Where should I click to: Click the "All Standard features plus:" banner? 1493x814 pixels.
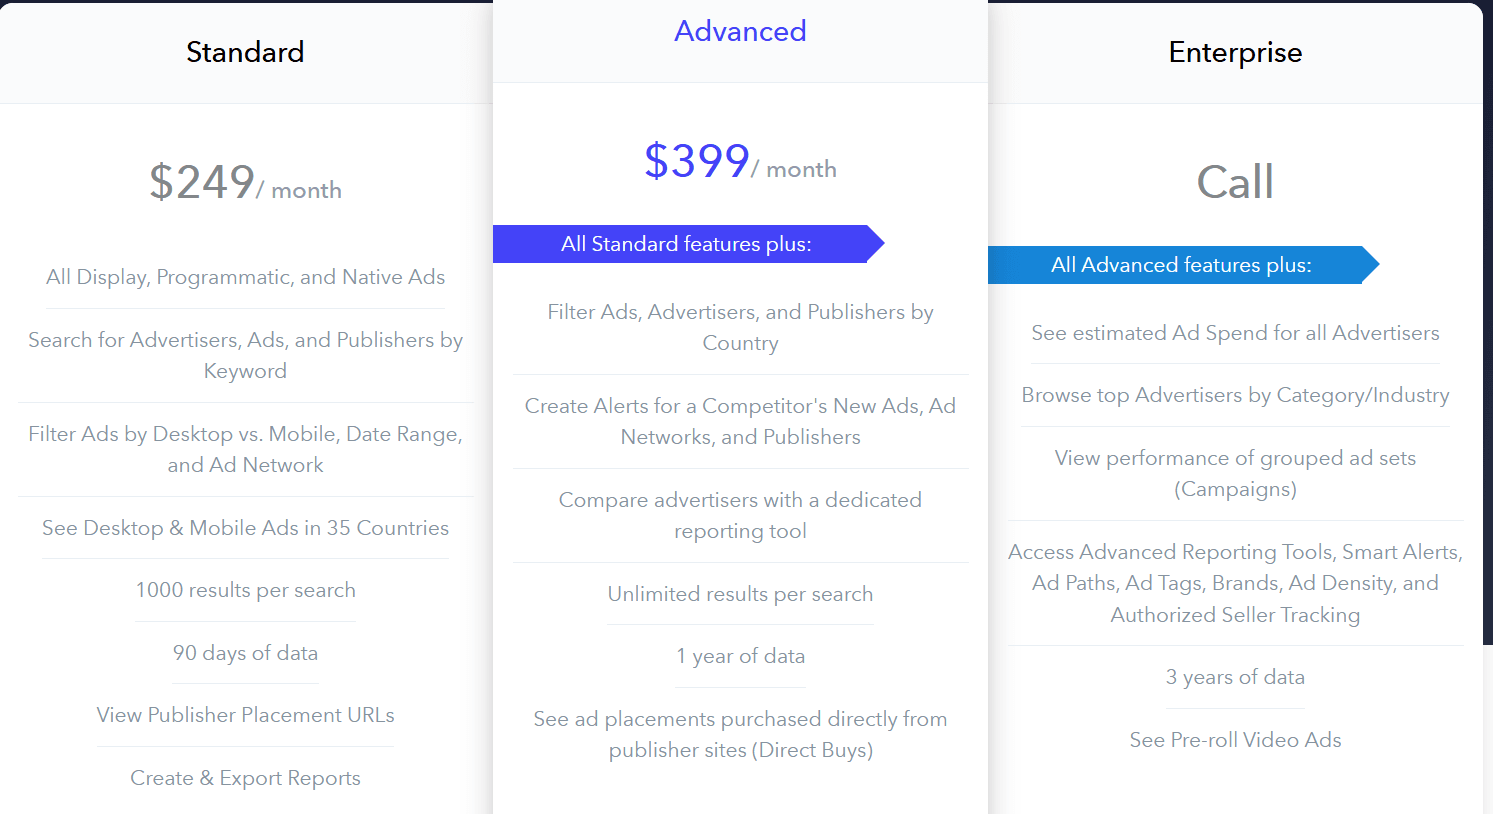pyautogui.click(x=686, y=244)
